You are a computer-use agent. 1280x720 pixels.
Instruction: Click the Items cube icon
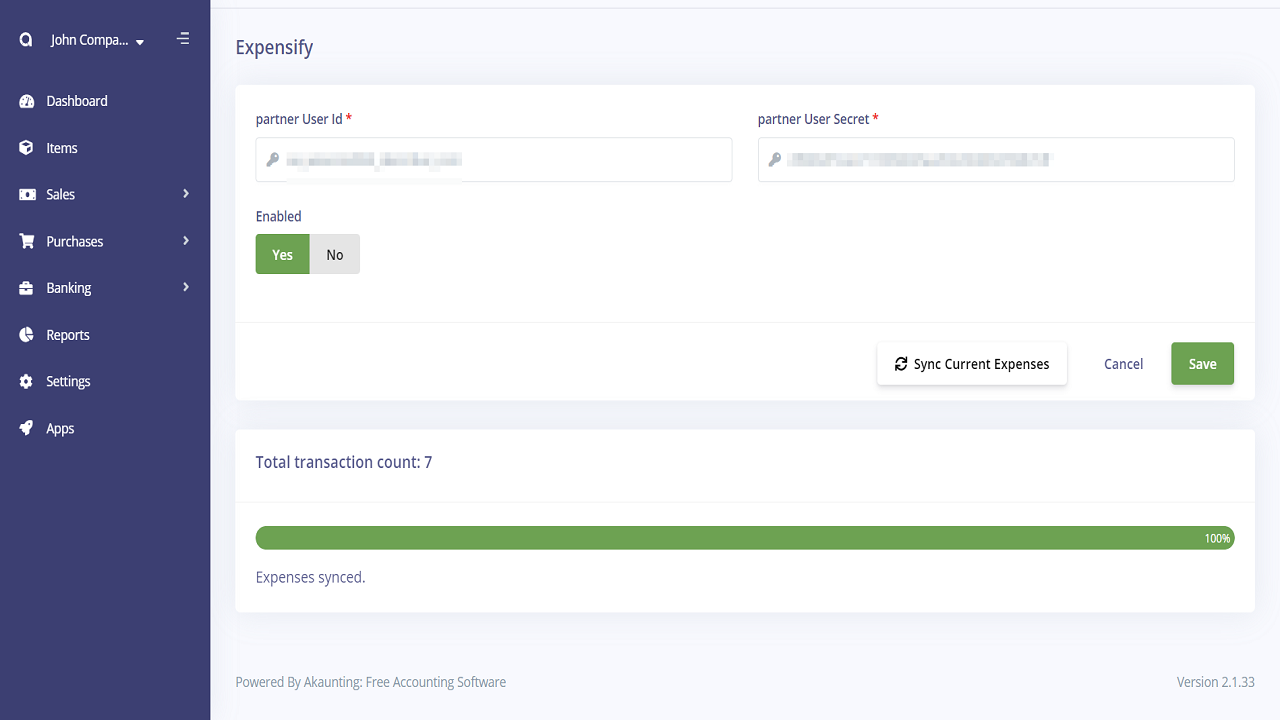pos(27,148)
